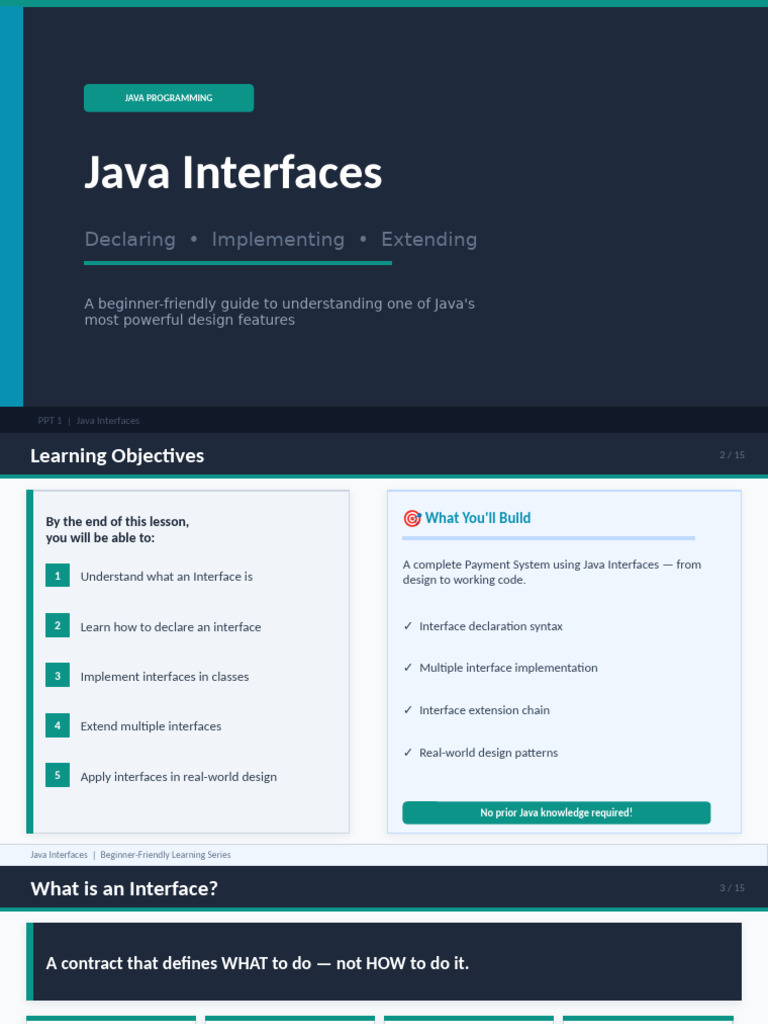Click the JAVA PROGRAMMING badge

pos(169,98)
